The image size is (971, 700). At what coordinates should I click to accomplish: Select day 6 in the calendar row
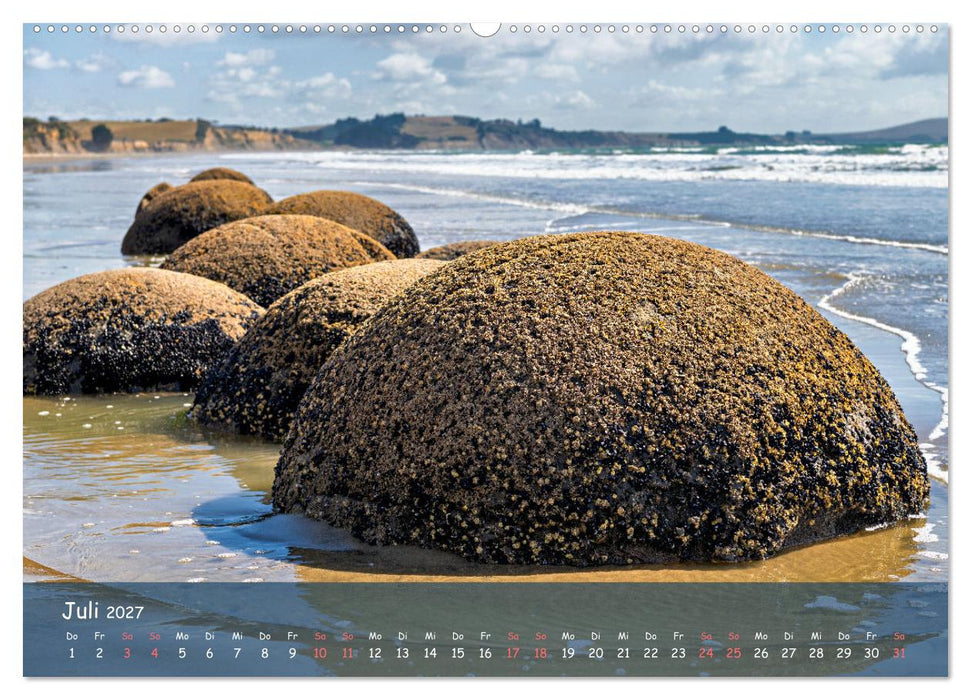pos(210,653)
